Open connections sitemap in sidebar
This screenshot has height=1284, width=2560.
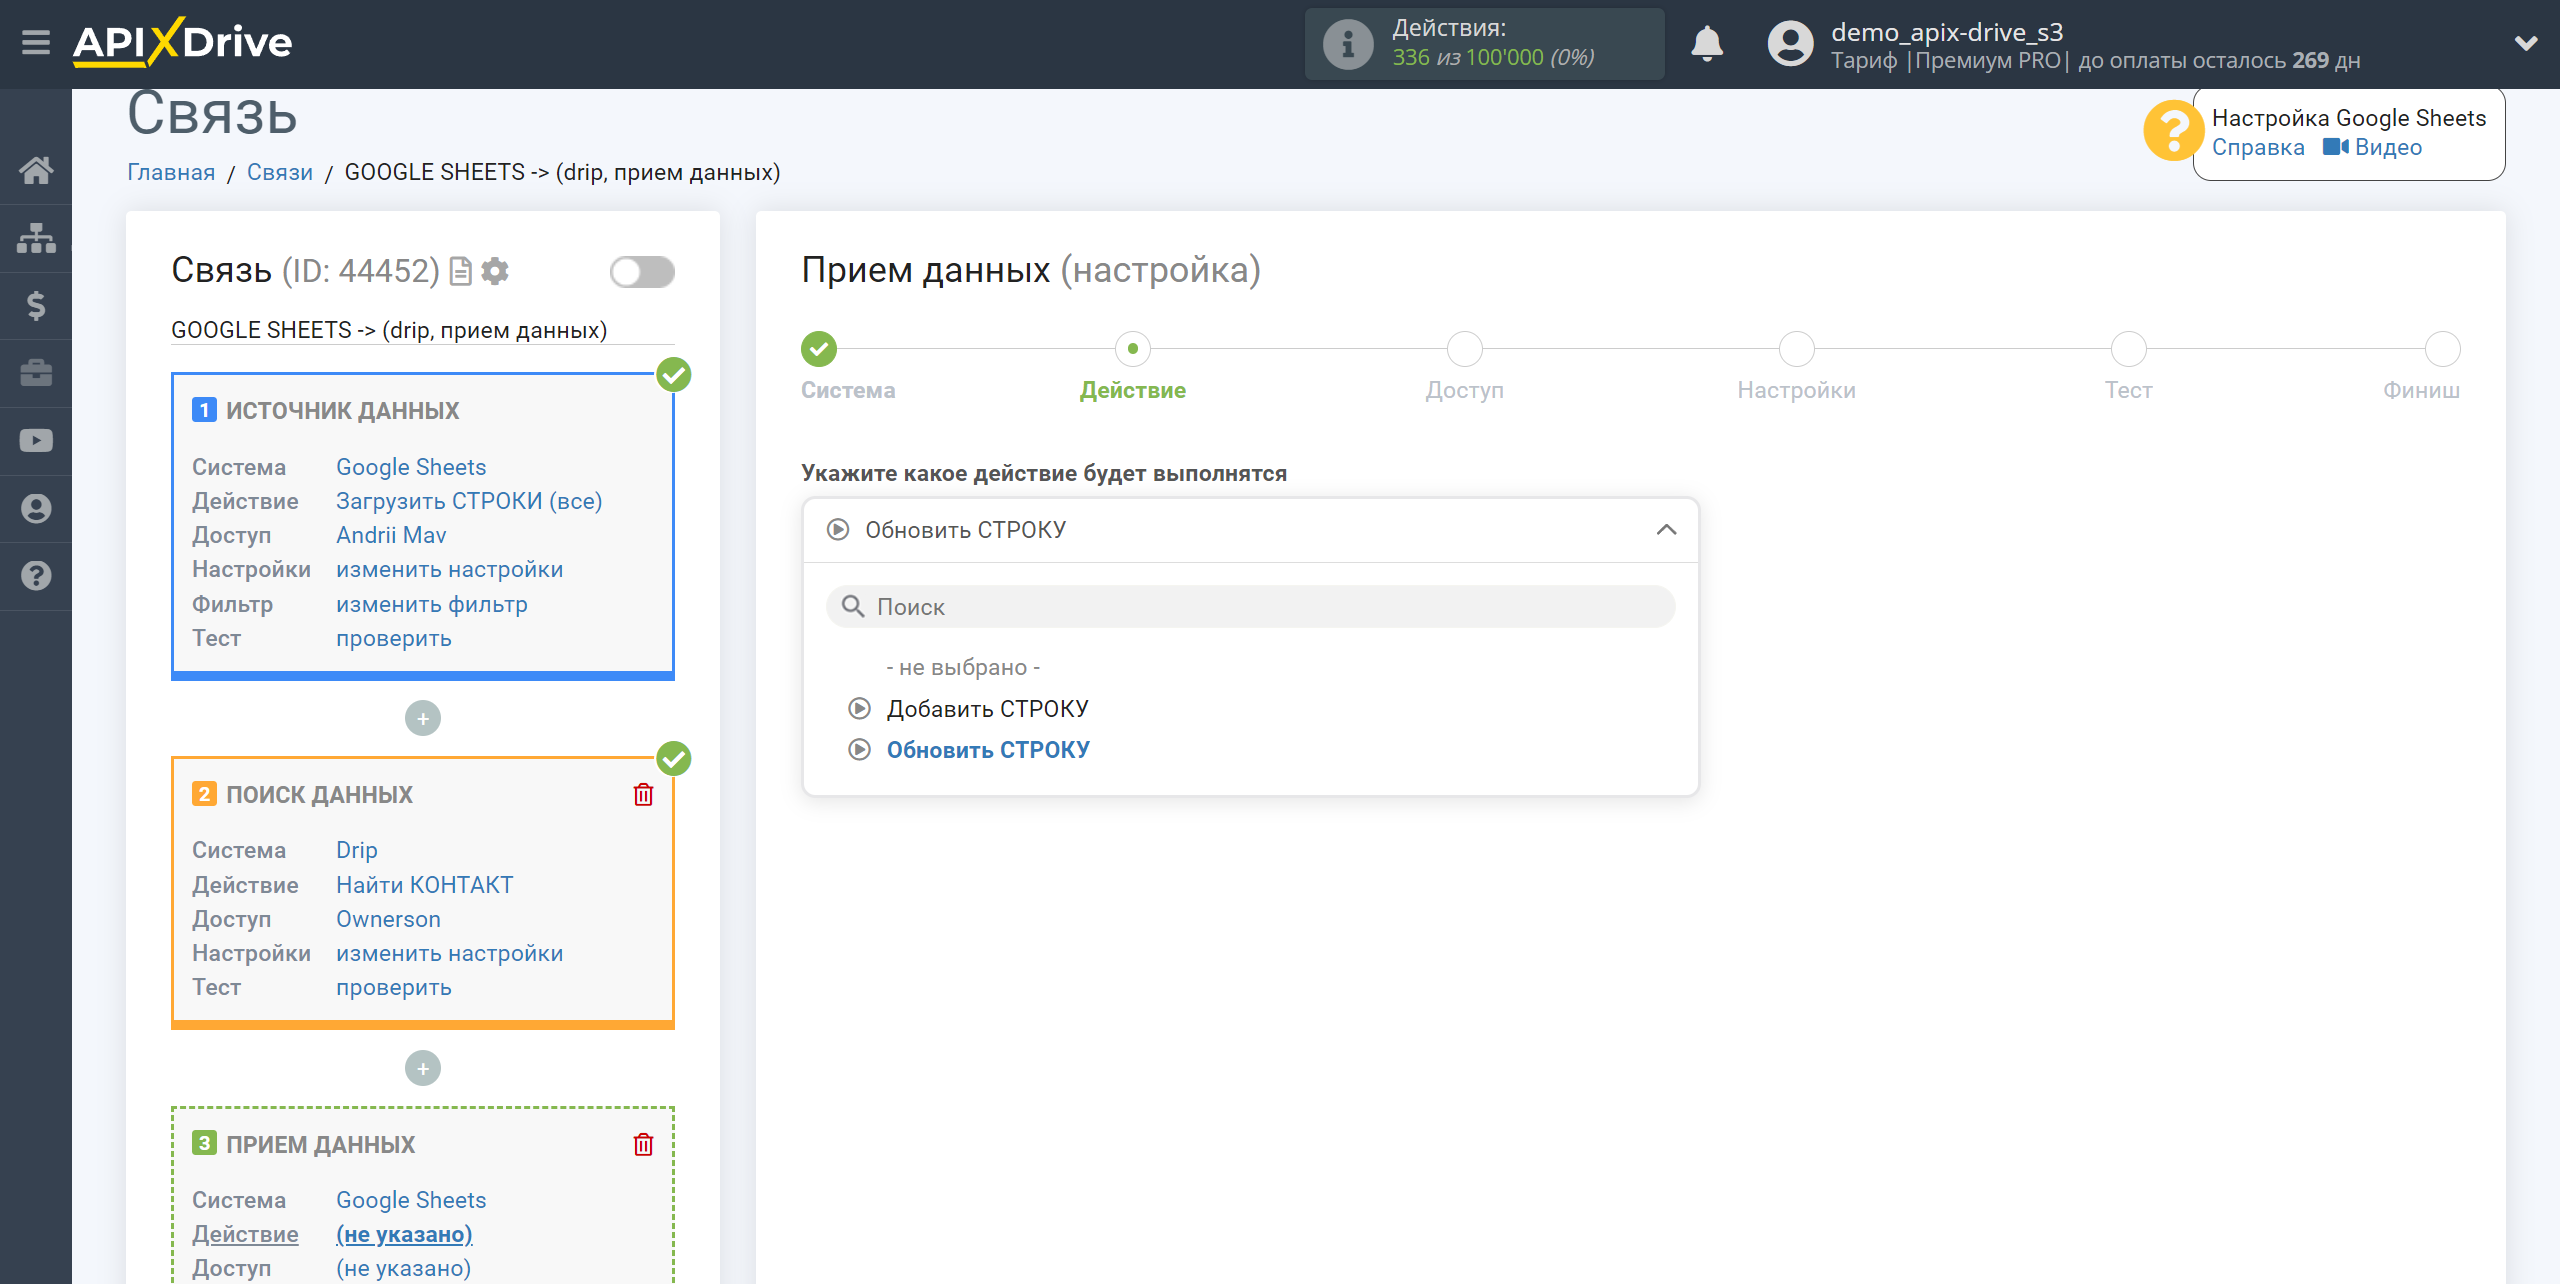[x=36, y=238]
